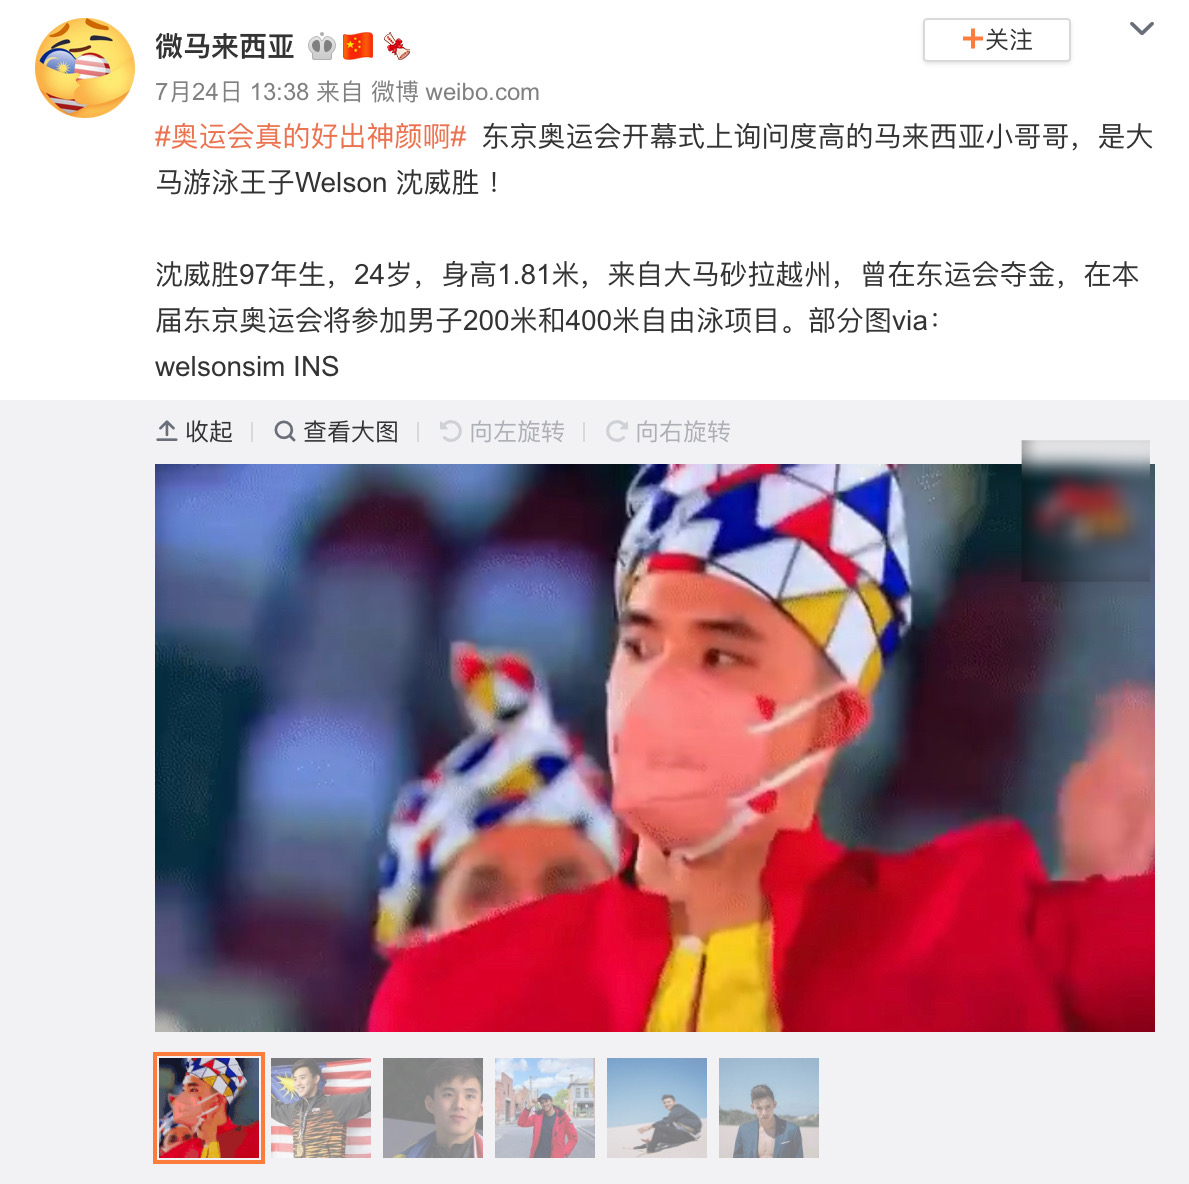1189x1184 pixels.
Task: Select the fifth thumbnail sitting on sand
Action: click(657, 1107)
